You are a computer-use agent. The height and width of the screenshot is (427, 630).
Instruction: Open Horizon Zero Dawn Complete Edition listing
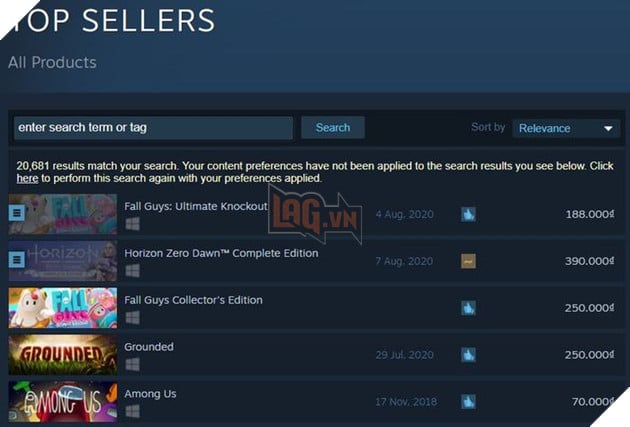coord(221,253)
